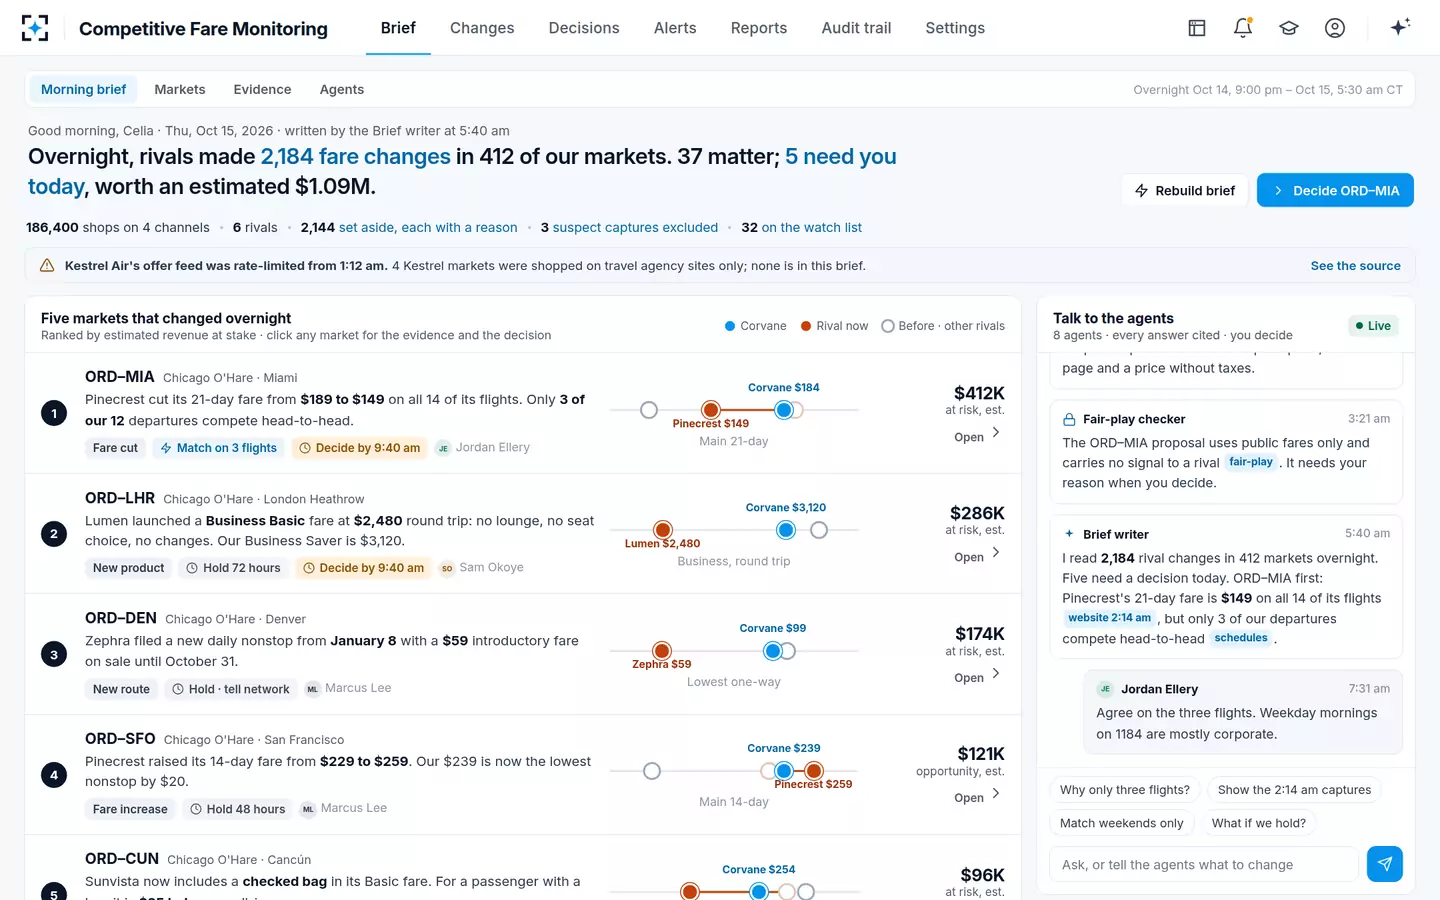Go to the Reports tab
This screenshot has width=1440, height=900.
click(759, 28)
